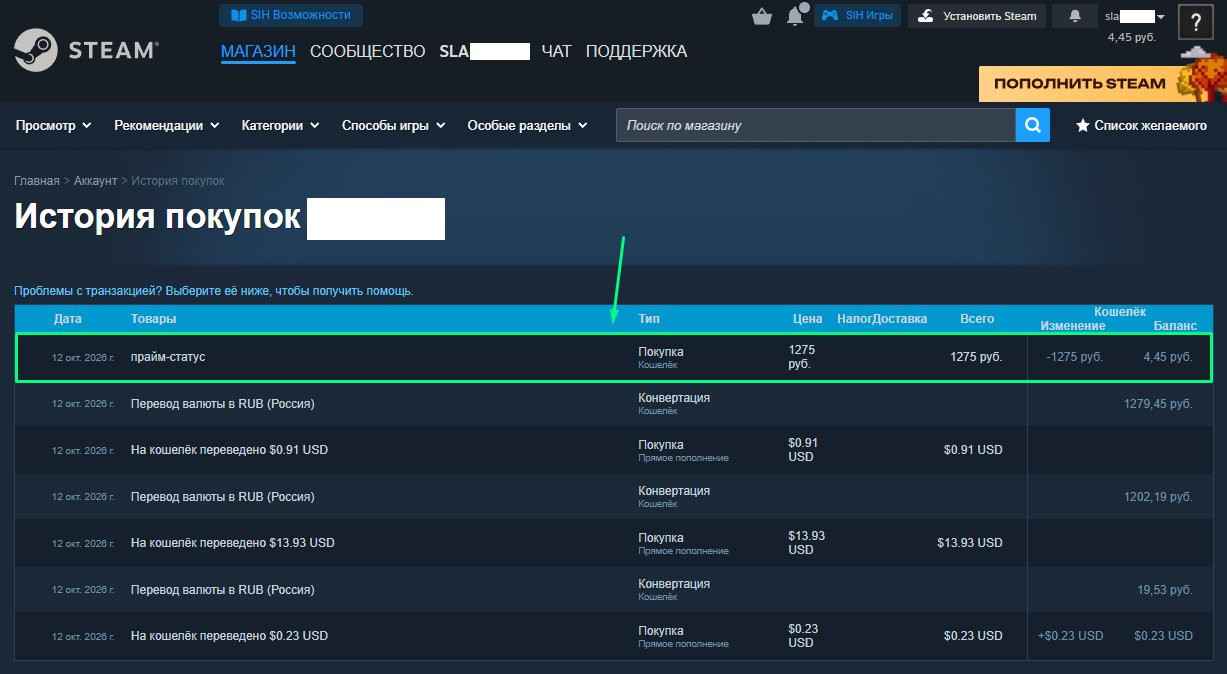Screen dimensions: 1227x674
Task: Open SIH Игры button
Action: click(858, 16)
